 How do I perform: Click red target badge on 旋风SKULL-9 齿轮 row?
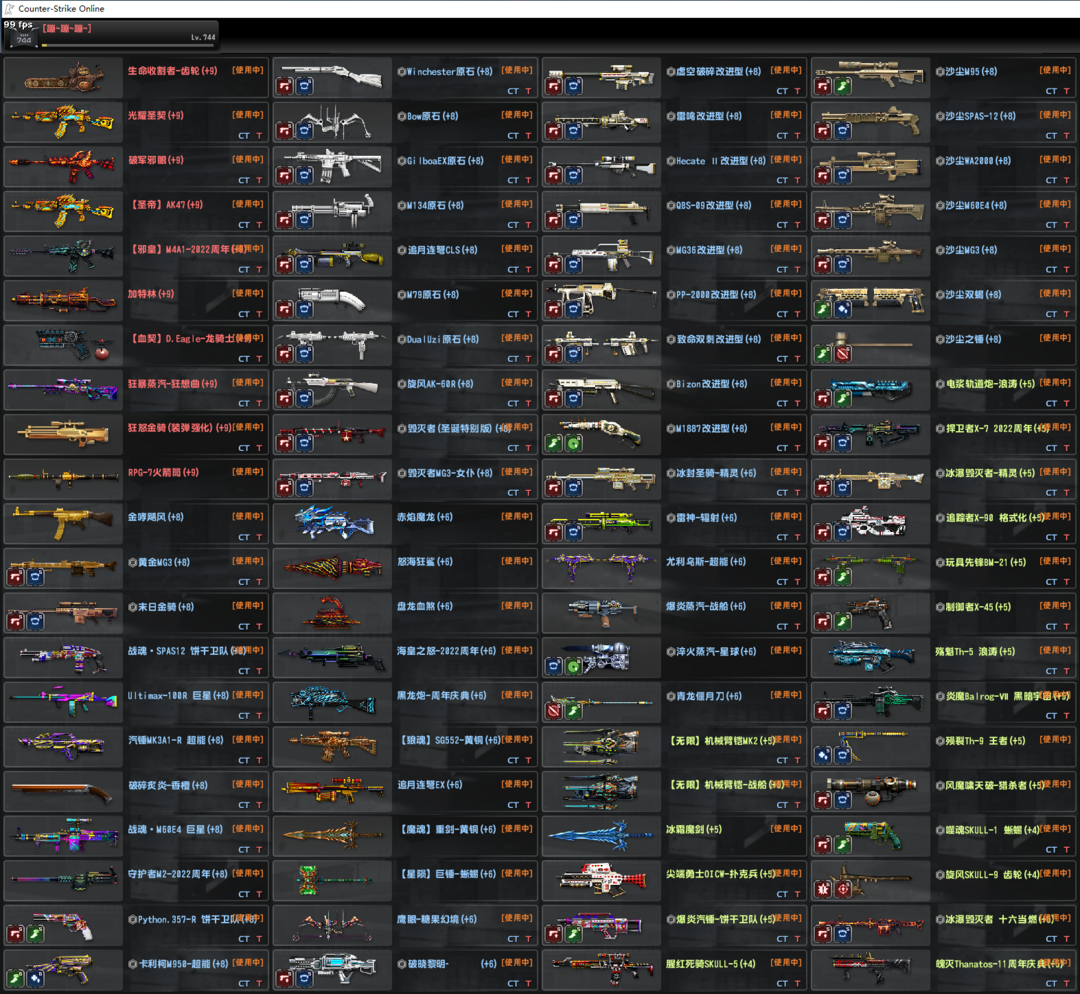(842, 889)
